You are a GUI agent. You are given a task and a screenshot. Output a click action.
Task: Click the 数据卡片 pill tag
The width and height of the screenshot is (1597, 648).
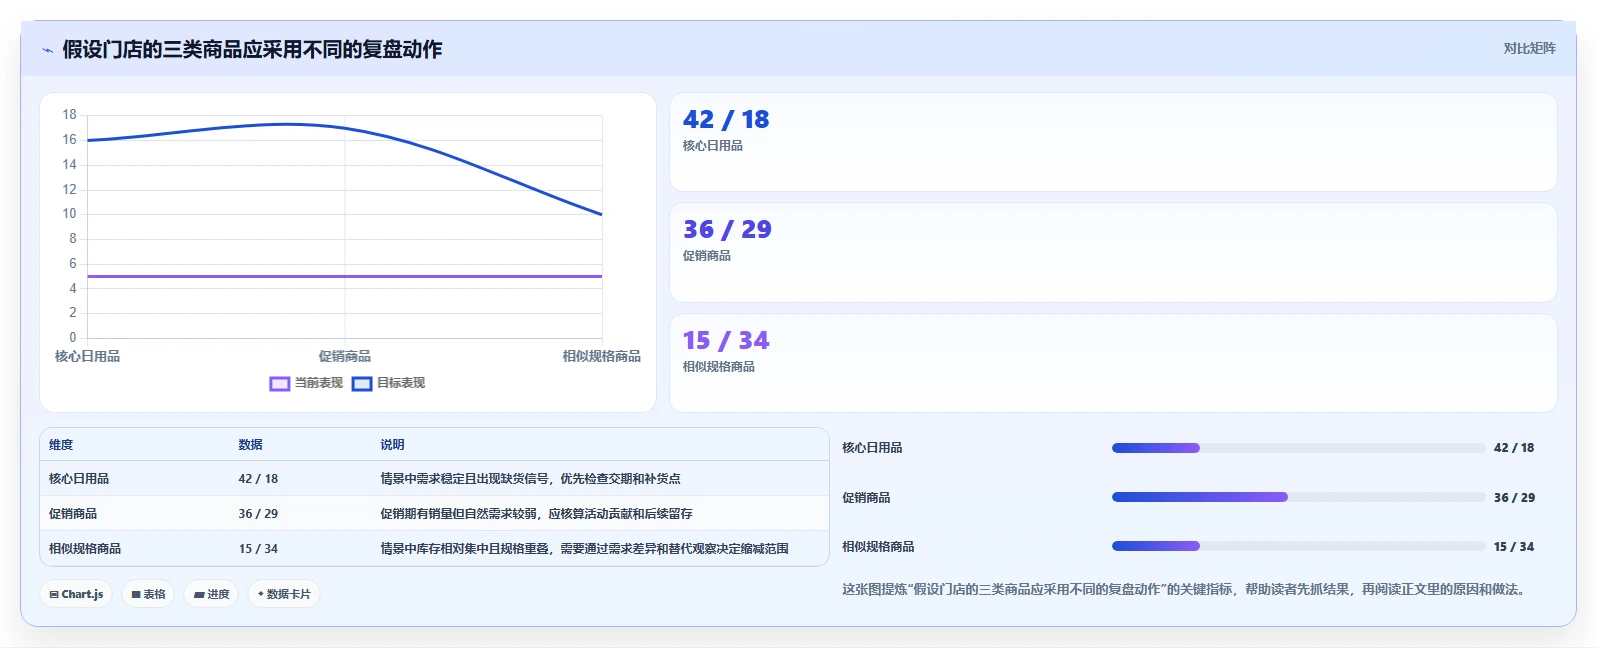click(x=284, y=594)
